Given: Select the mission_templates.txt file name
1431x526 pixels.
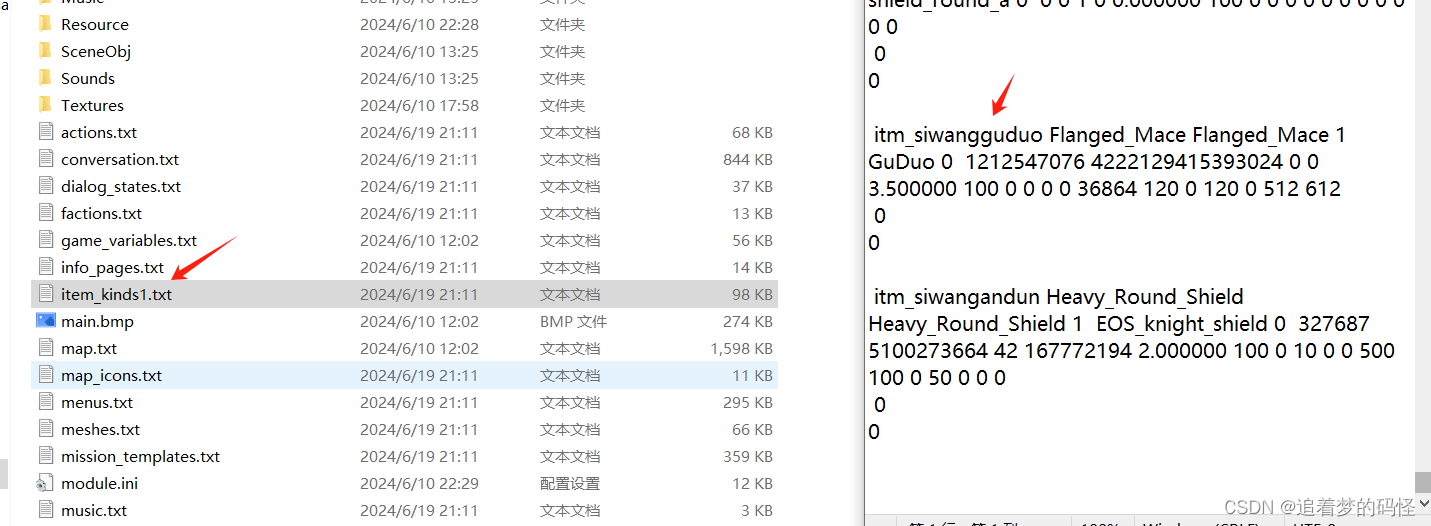Looking at the screenshot, I should 141,456.
